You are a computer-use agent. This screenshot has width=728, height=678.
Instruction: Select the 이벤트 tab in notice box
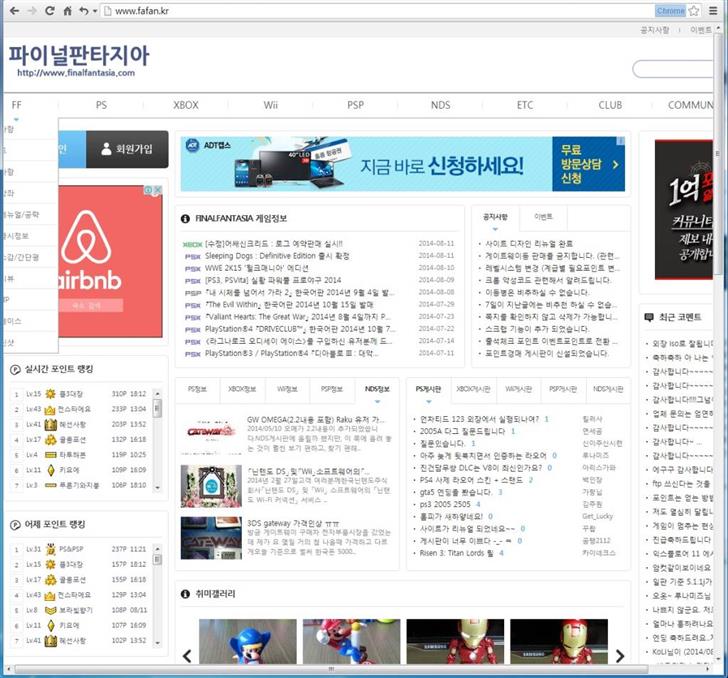[544, 217]
